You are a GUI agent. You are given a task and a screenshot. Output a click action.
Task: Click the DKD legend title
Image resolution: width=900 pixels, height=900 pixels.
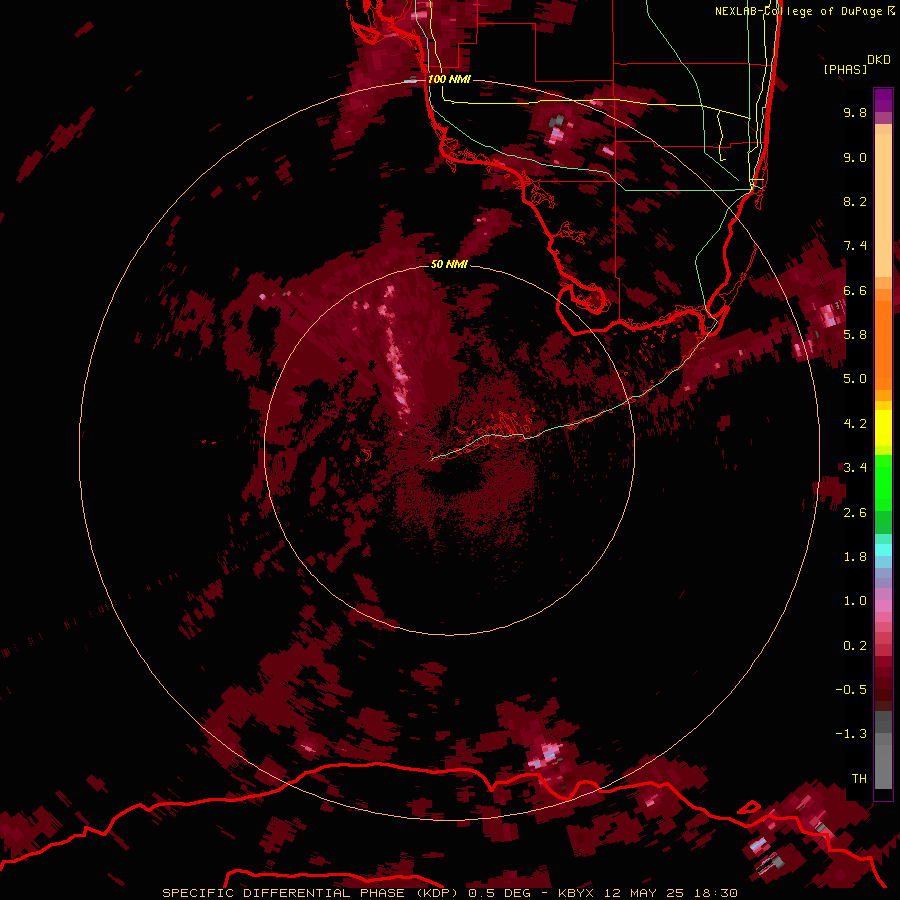coord(879,60)
